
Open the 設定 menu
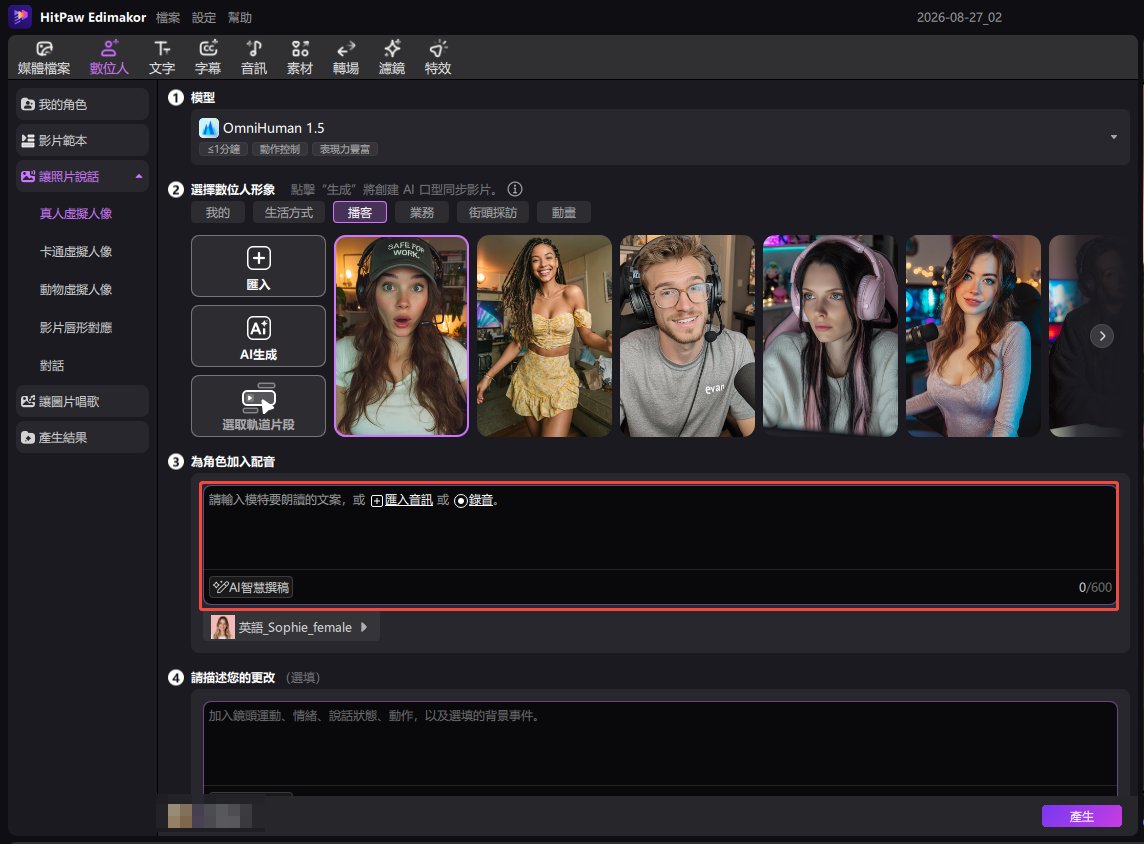coord(204,18)
